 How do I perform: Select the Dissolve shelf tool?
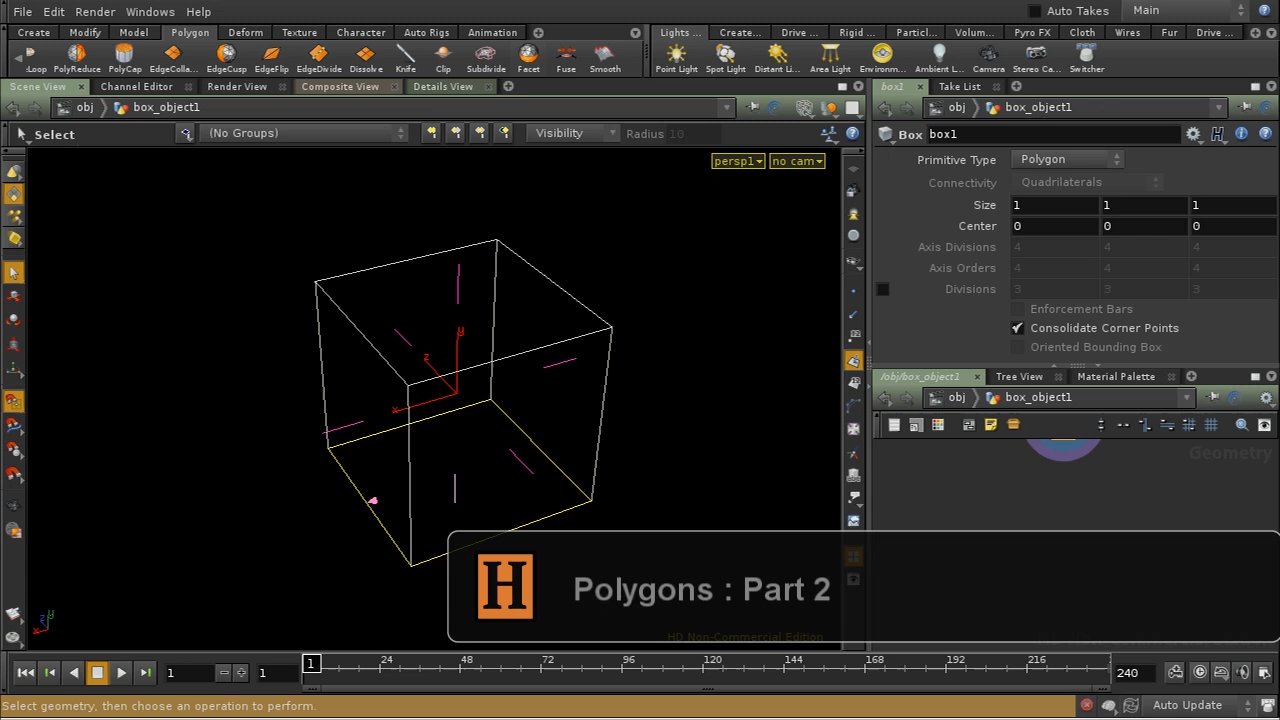(365, 59)
